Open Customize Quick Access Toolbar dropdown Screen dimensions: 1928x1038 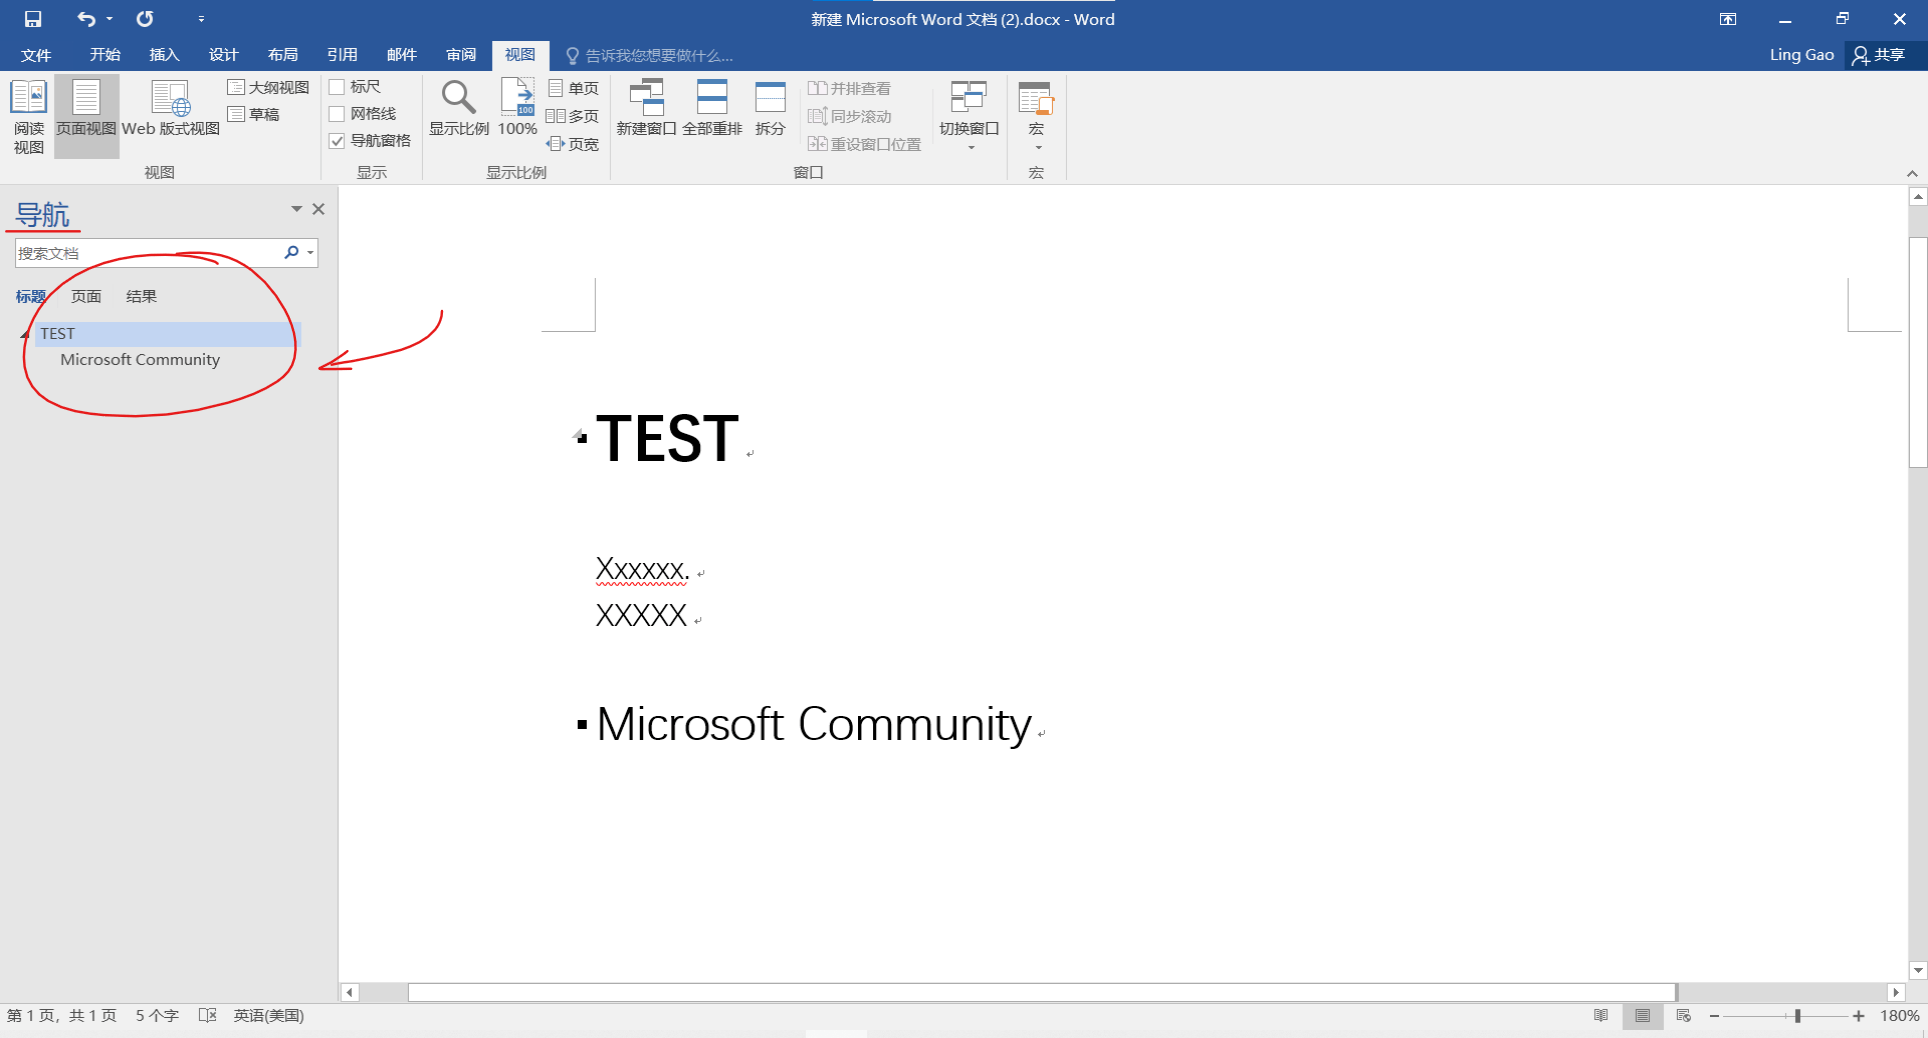pyautogui.click(x=201, y=19)
